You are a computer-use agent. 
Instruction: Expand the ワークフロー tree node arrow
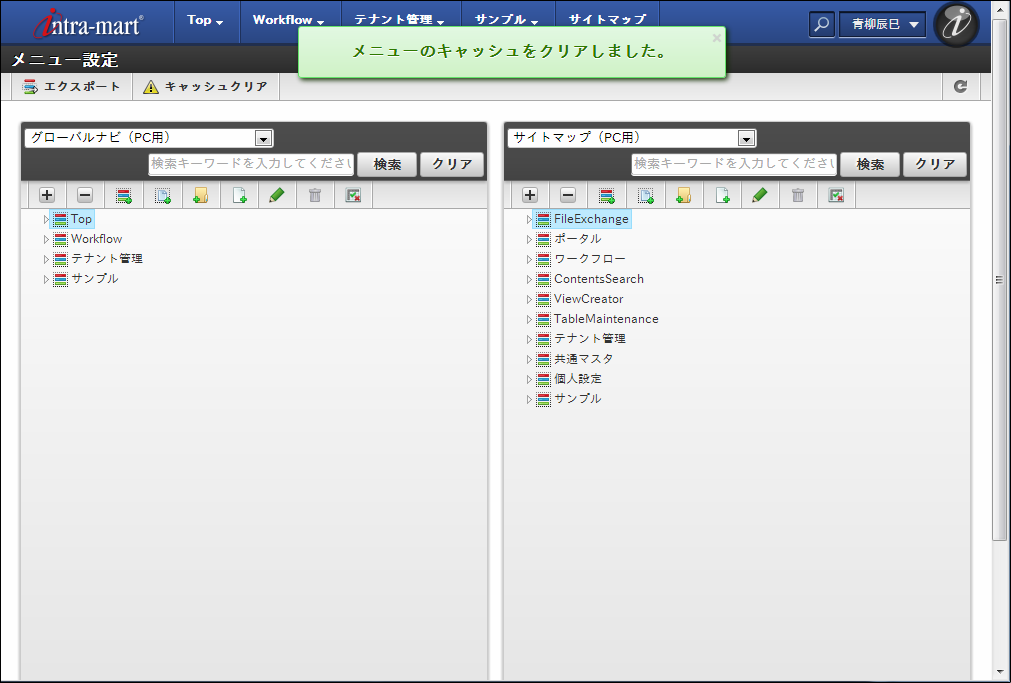(529, 259)
